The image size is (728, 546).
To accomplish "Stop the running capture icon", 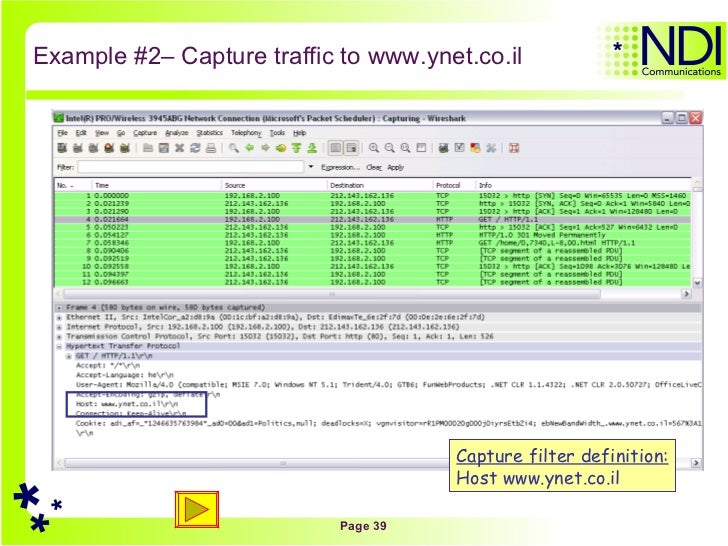I will click(109, 148).
